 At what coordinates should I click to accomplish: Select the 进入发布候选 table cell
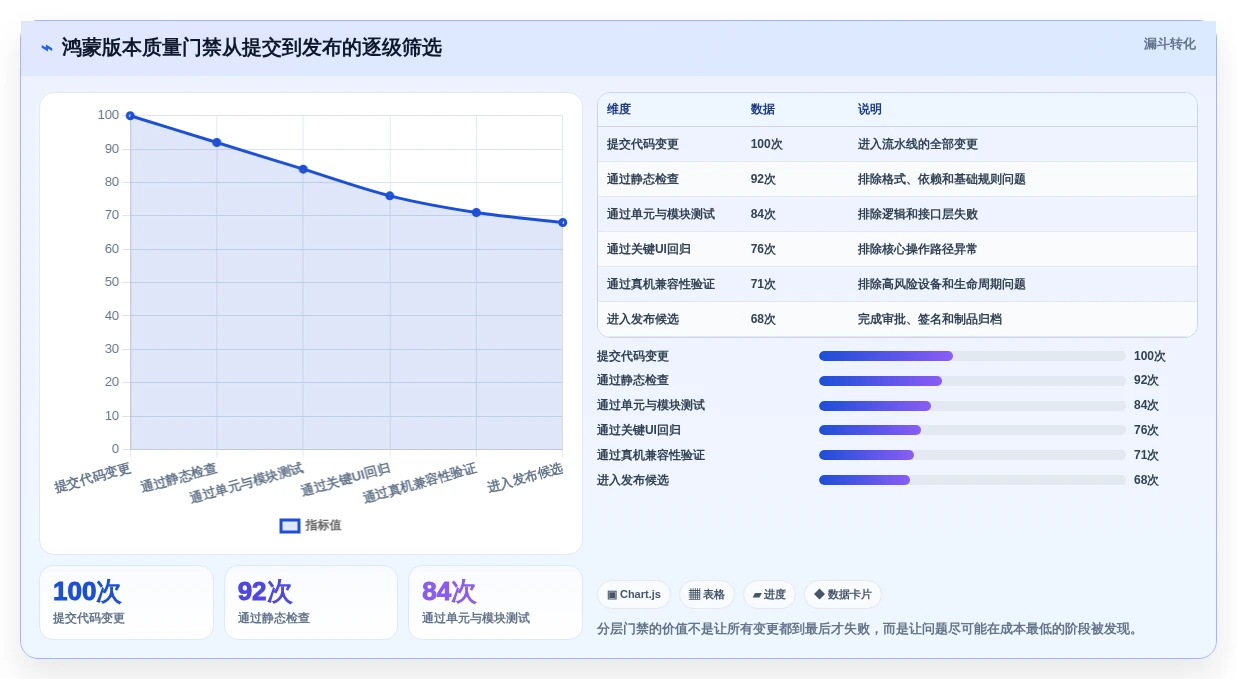[643, 319]
